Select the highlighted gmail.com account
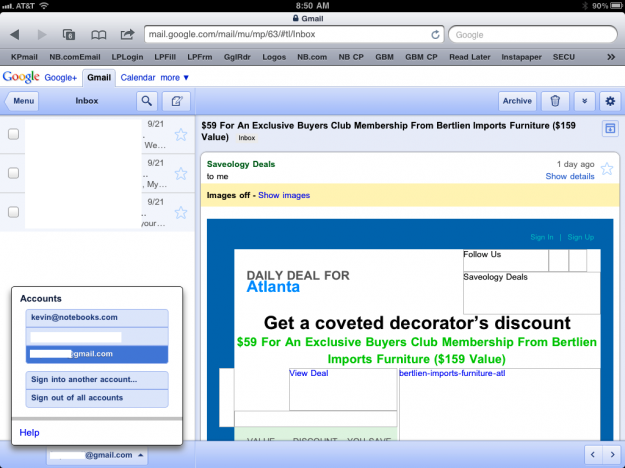625x468 pixels. point(97,354)
